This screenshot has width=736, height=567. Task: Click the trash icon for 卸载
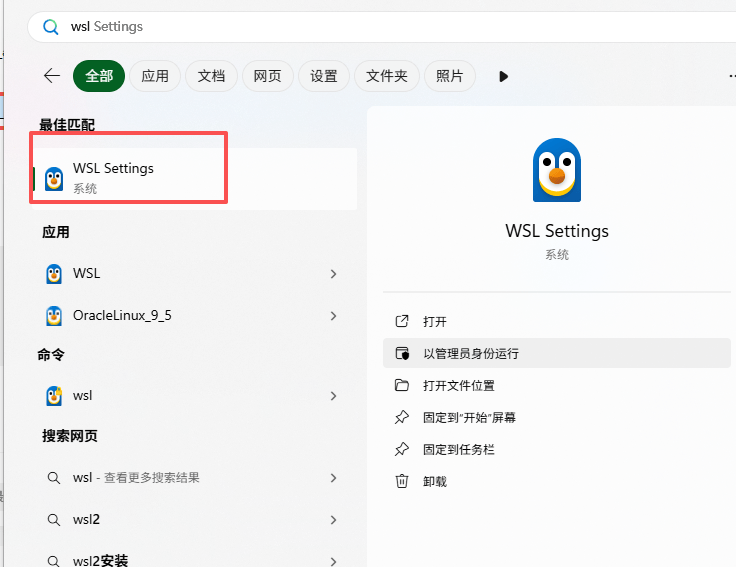click(x=402, y=481)
